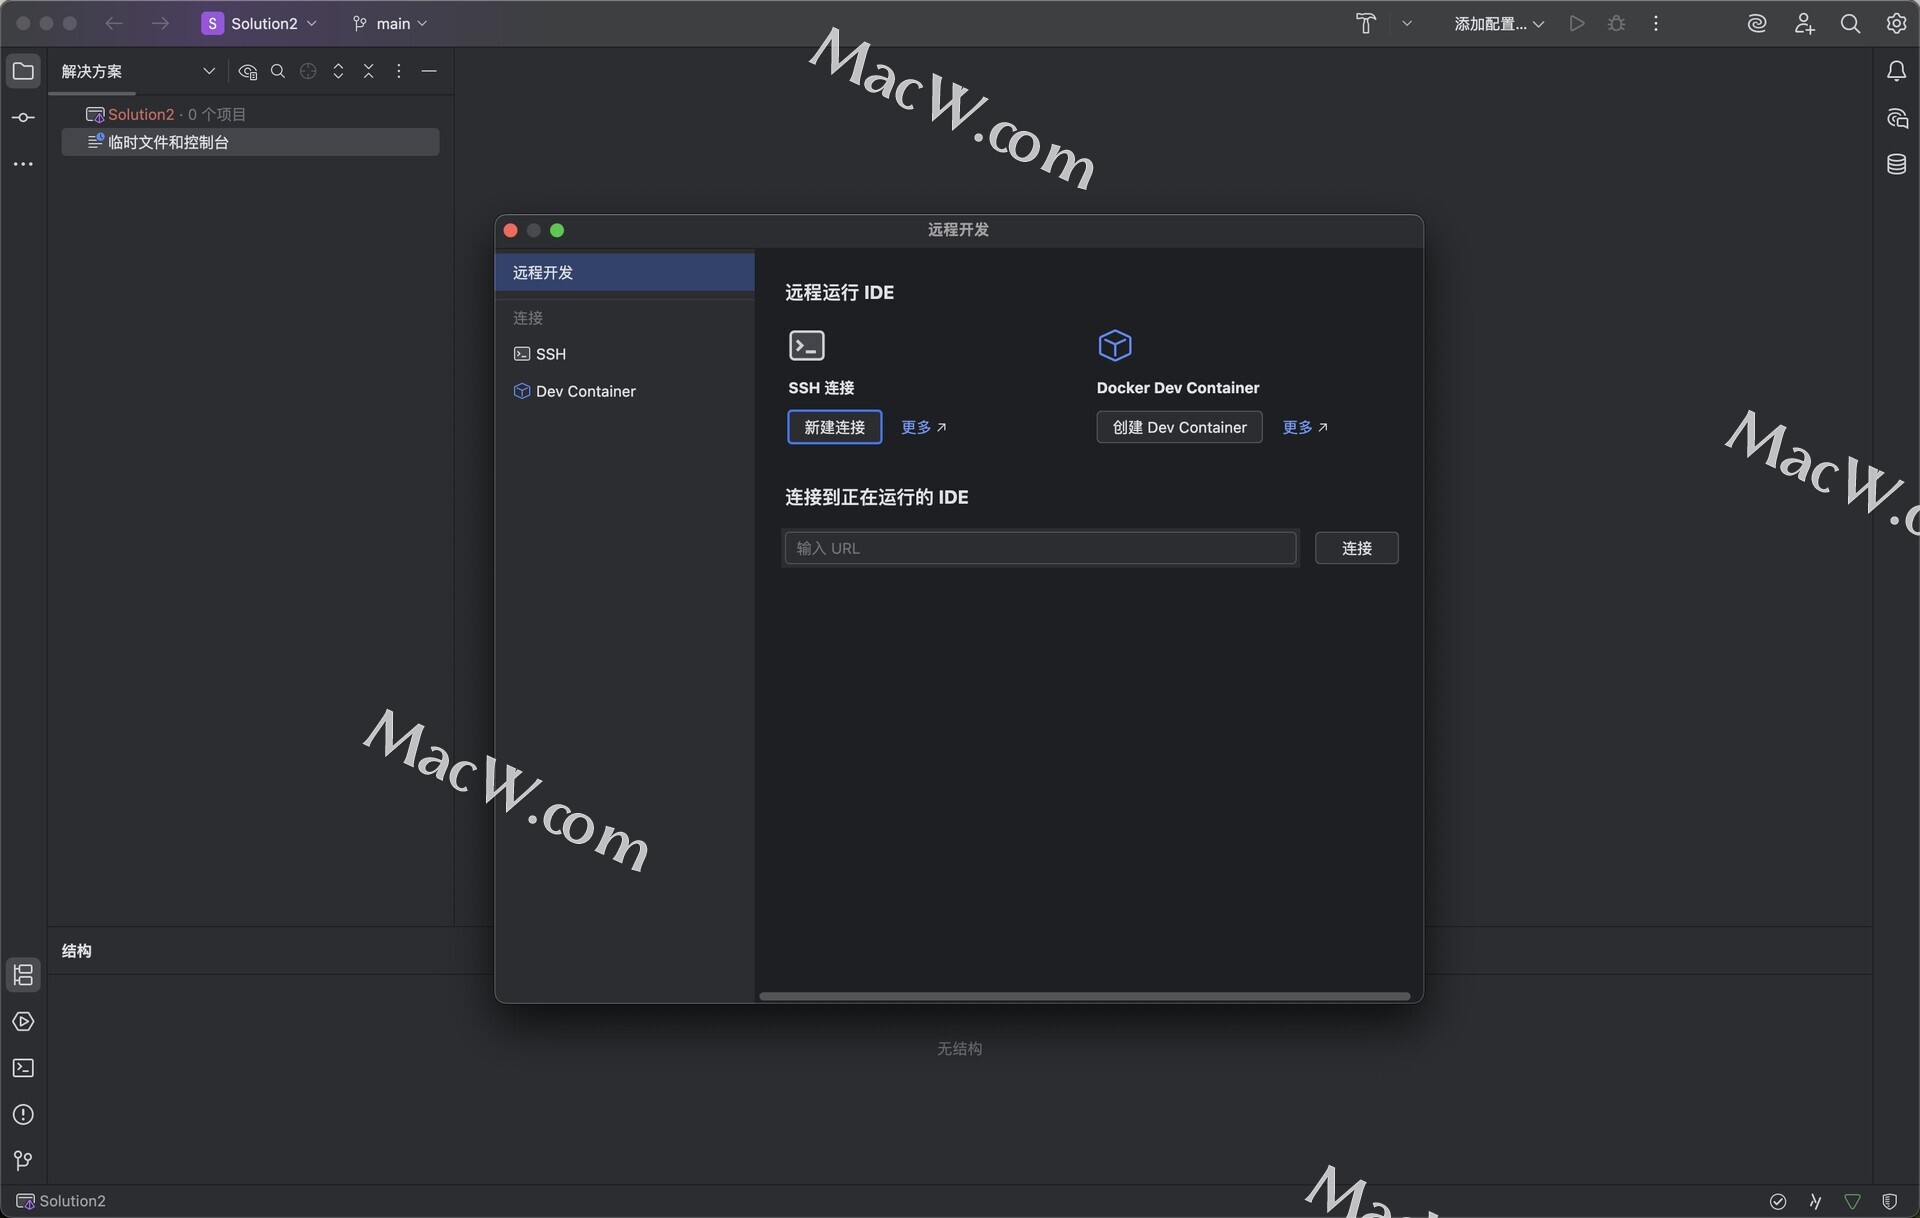Expand the 解决方案 view selector dropdown

point(209,71)
